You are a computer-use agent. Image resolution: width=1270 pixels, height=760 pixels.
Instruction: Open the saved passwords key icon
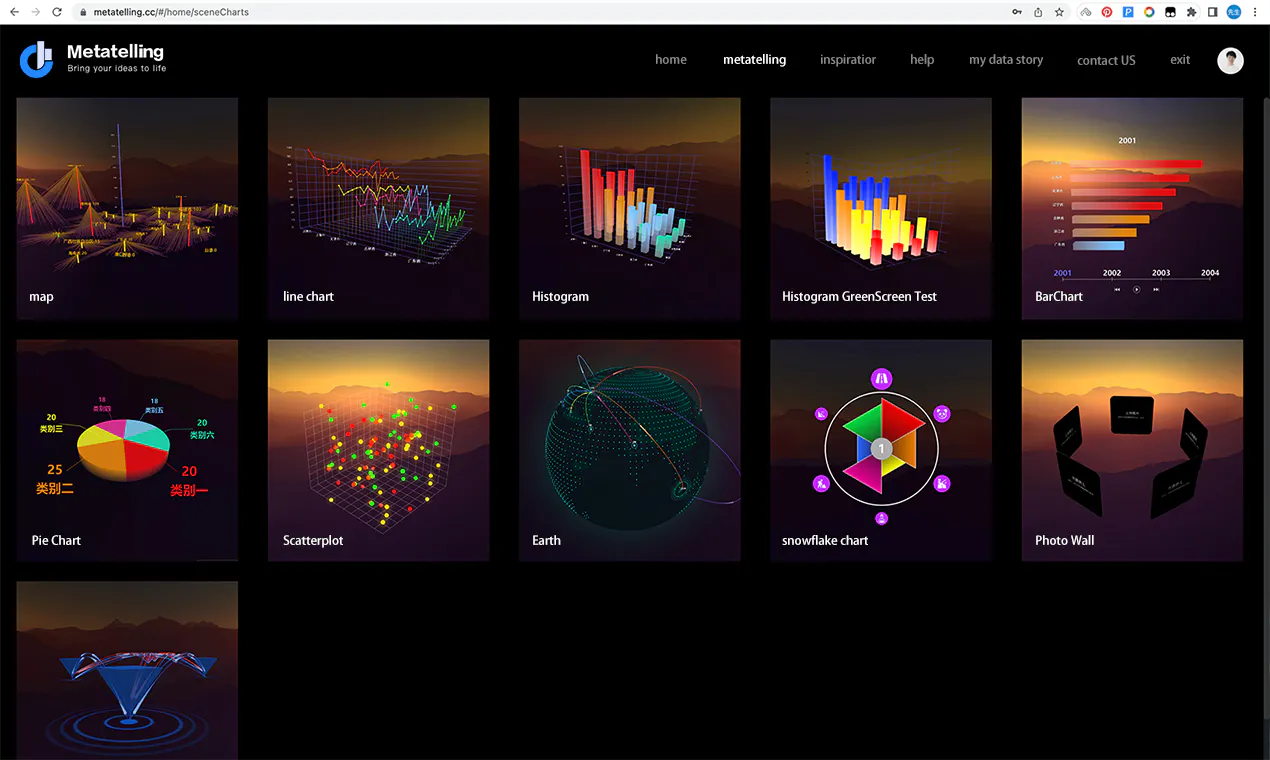(1017, 12)
